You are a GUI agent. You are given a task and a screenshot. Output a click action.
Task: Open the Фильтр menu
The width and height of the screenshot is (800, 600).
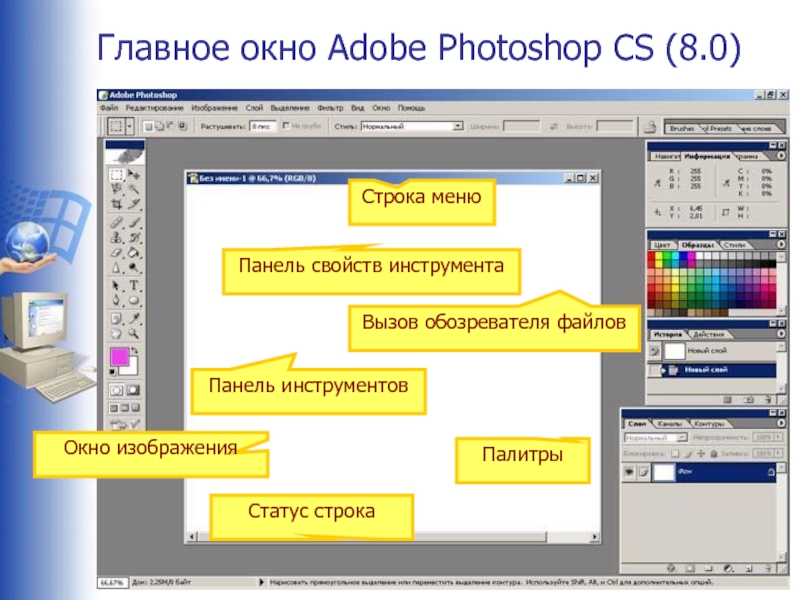(x=330, y=108)
